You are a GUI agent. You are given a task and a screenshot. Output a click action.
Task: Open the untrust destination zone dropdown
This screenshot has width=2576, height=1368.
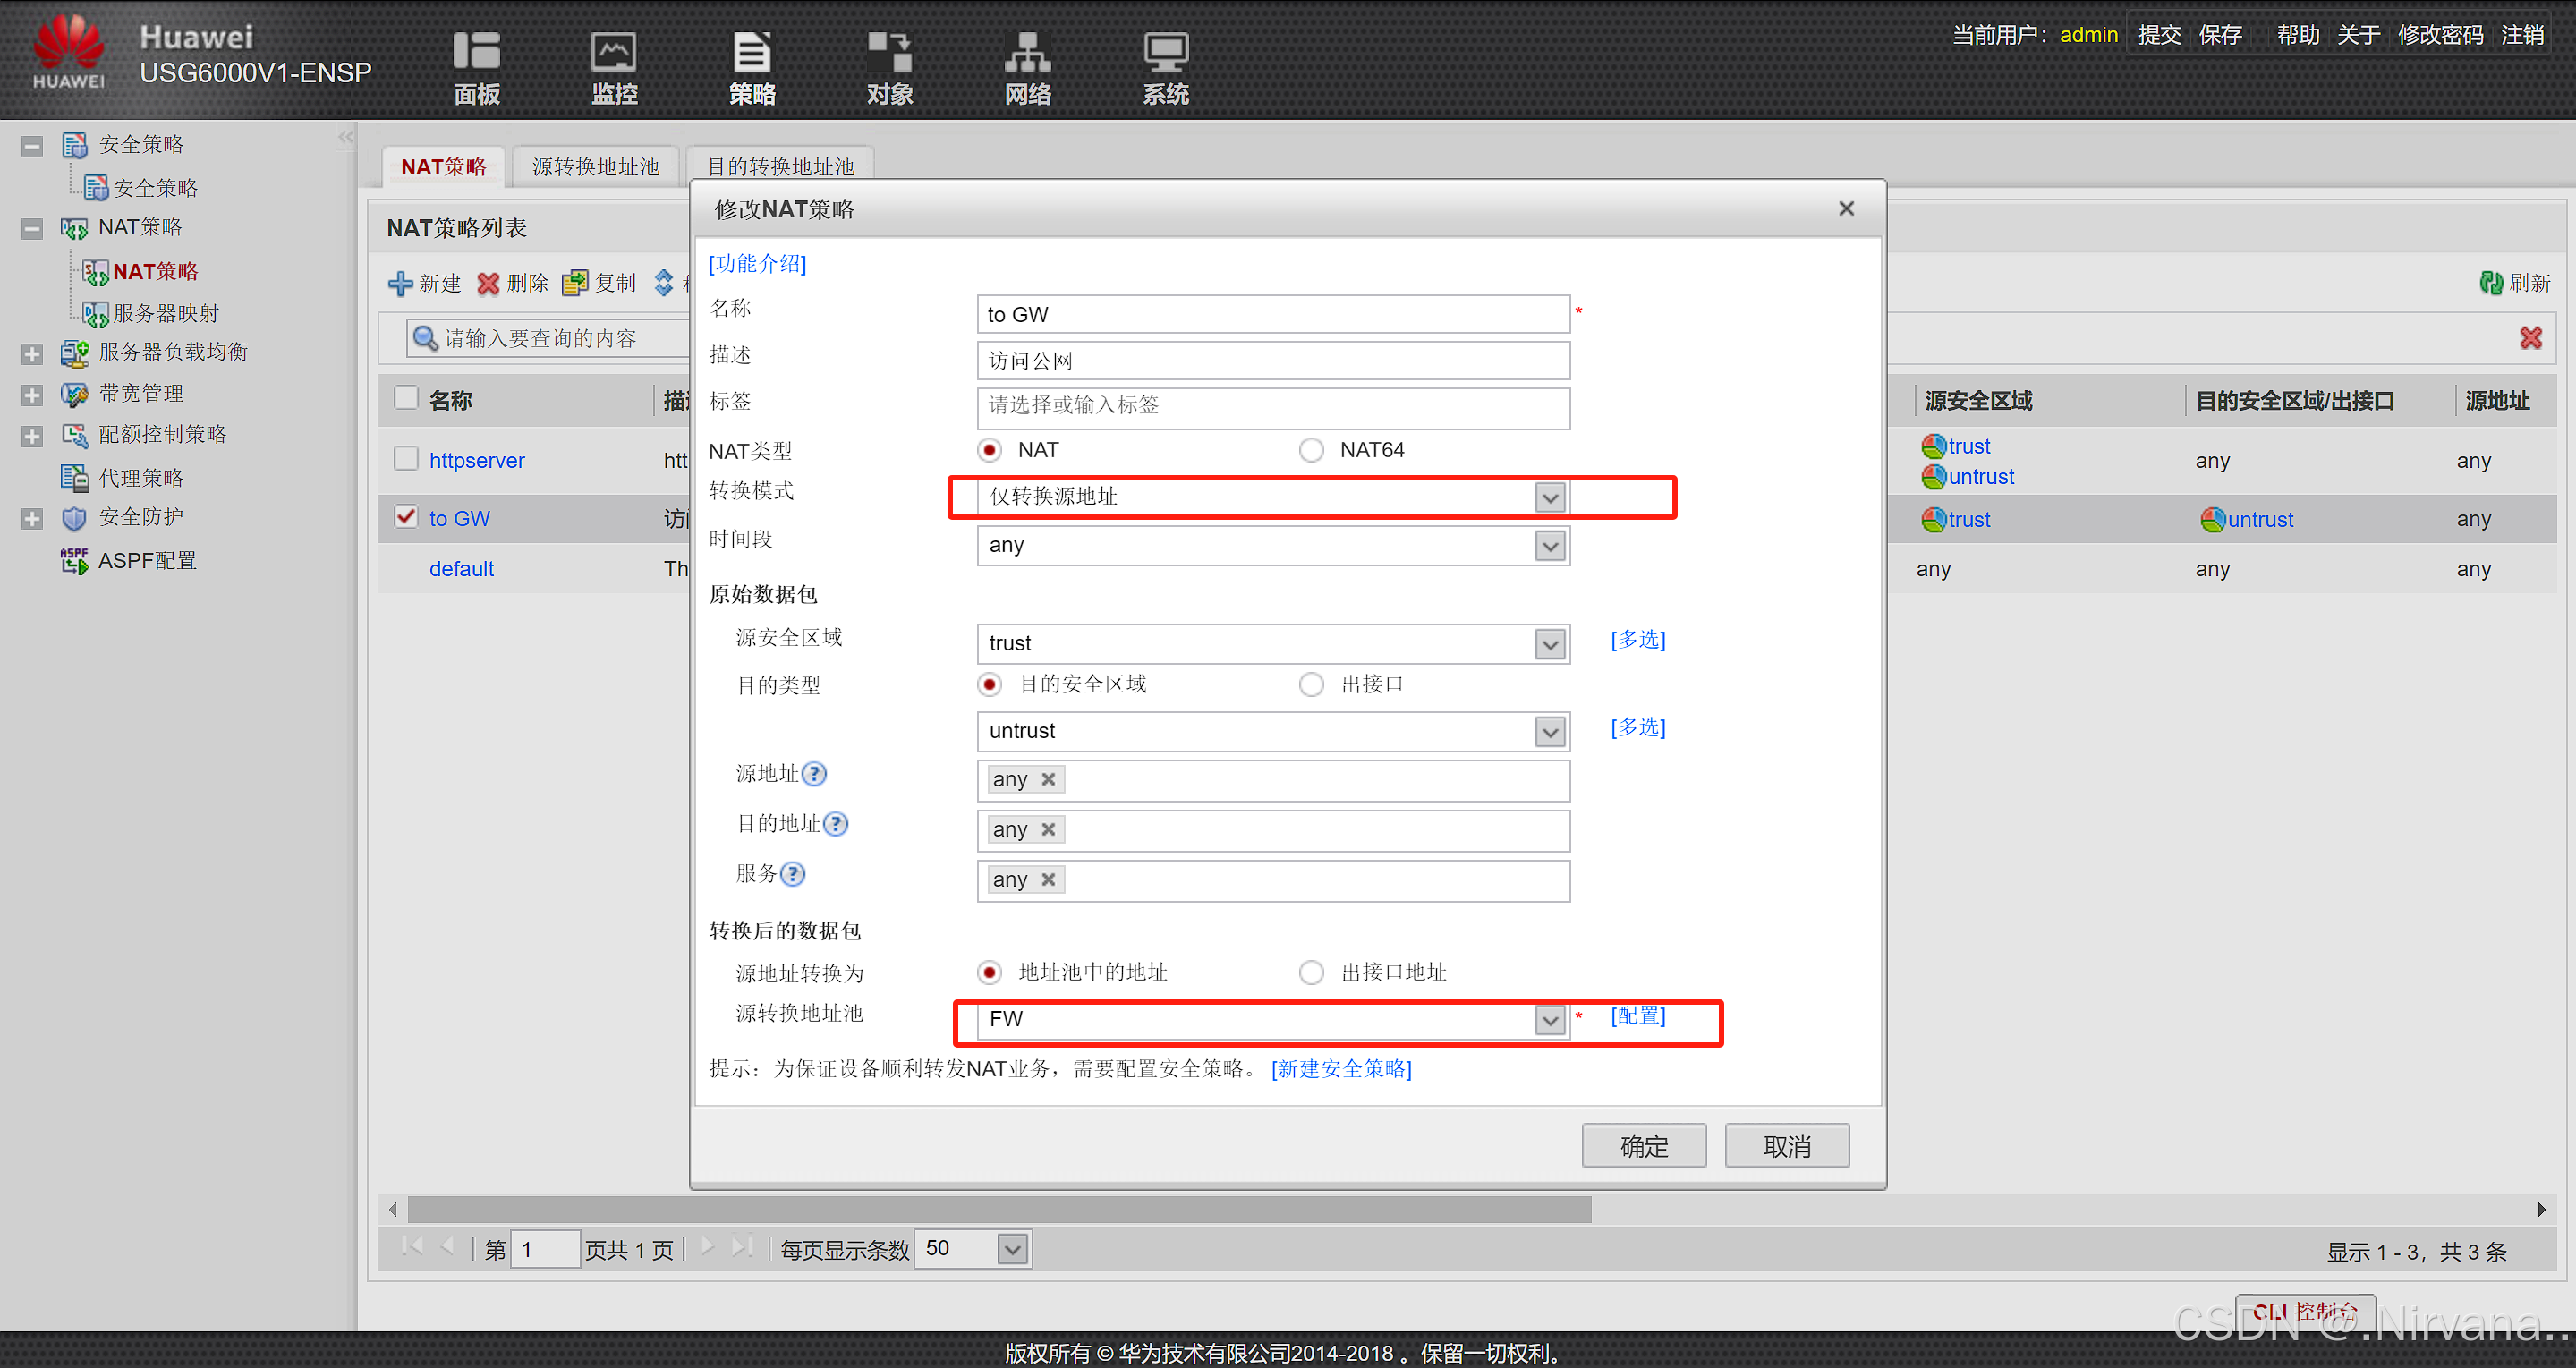click(1549, 732)
